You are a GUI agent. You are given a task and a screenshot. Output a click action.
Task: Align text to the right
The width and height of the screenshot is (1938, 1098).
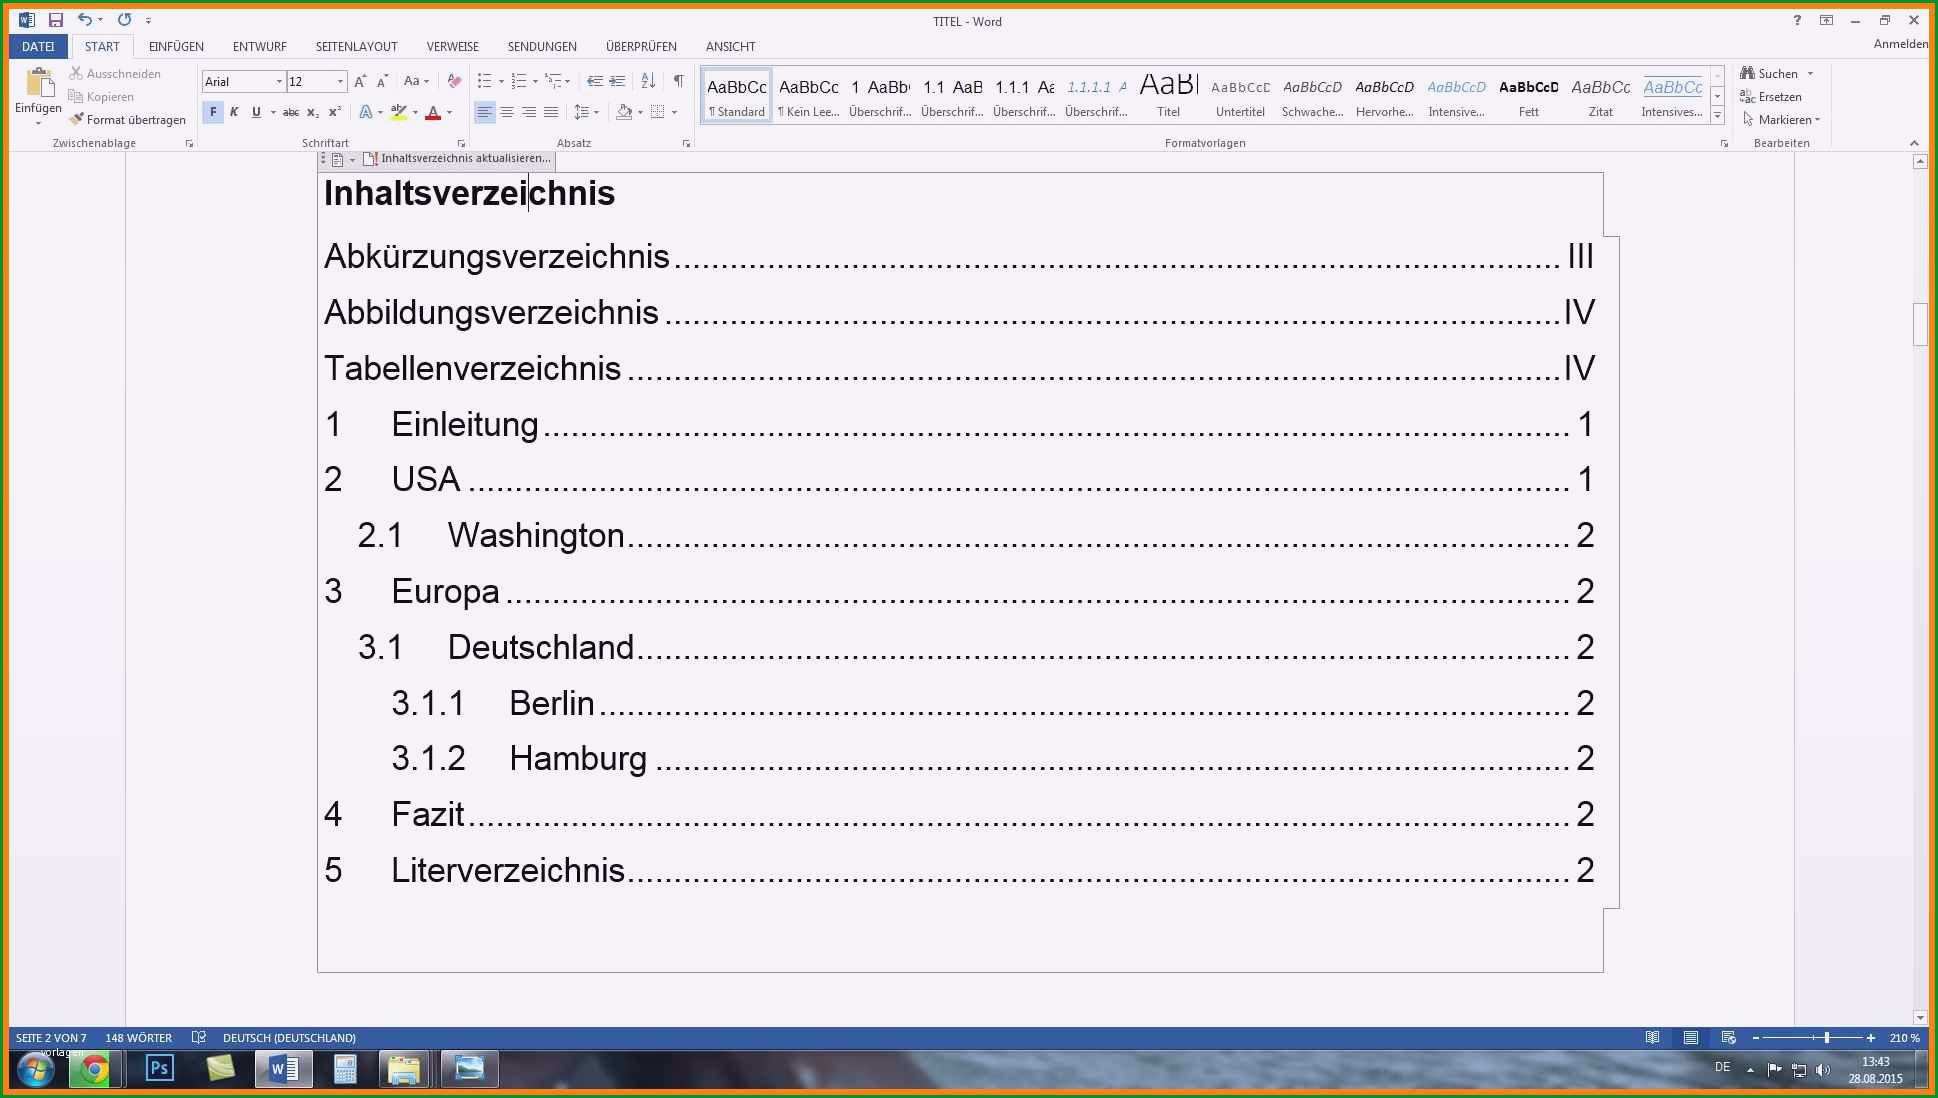529,113
